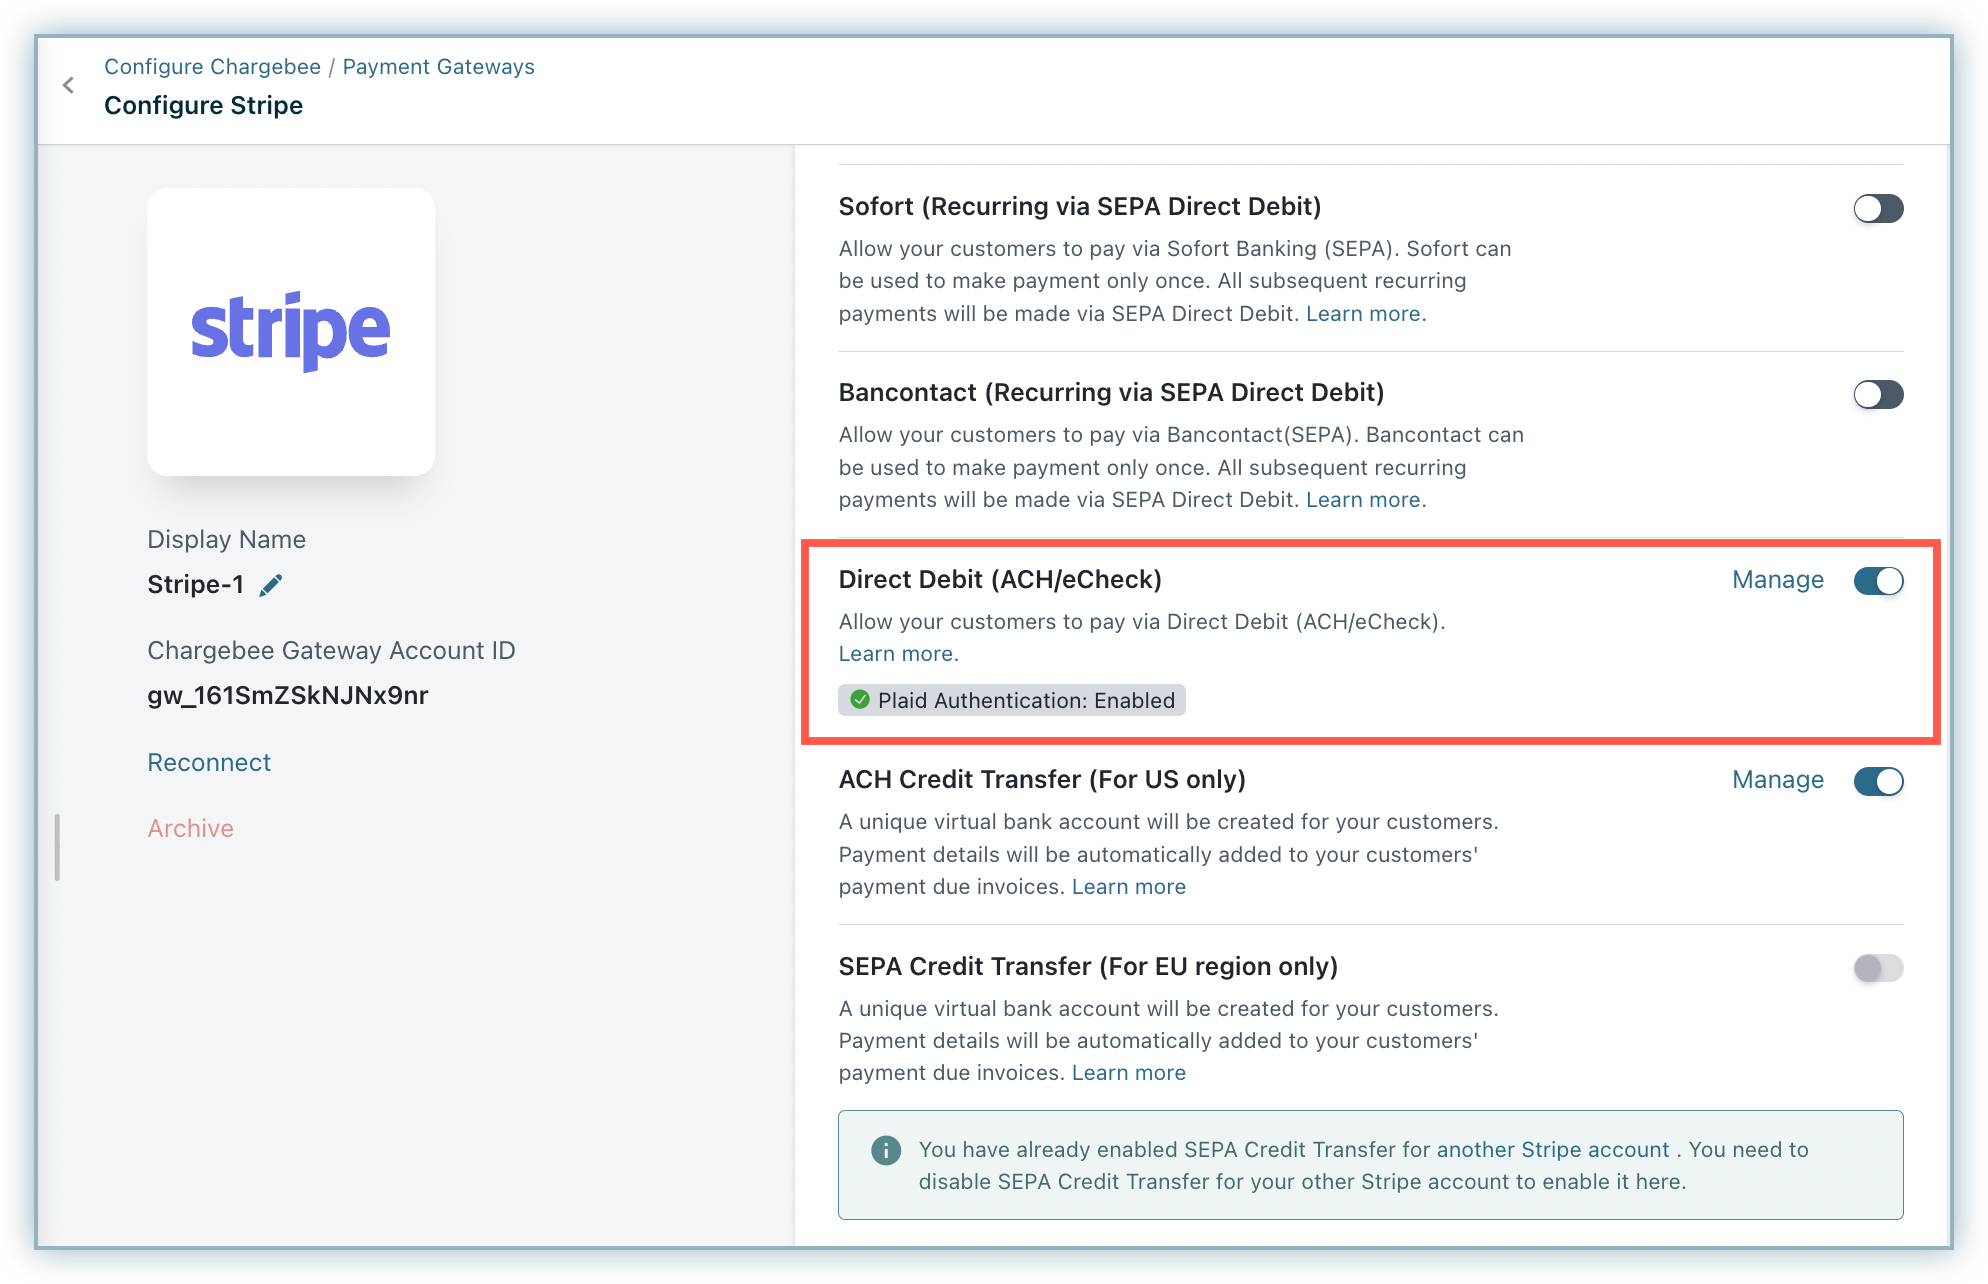This screenshot has width=1988, height=1284.
Task: Edit the Stripe-1 display name pencil
Action: [270, 585]
